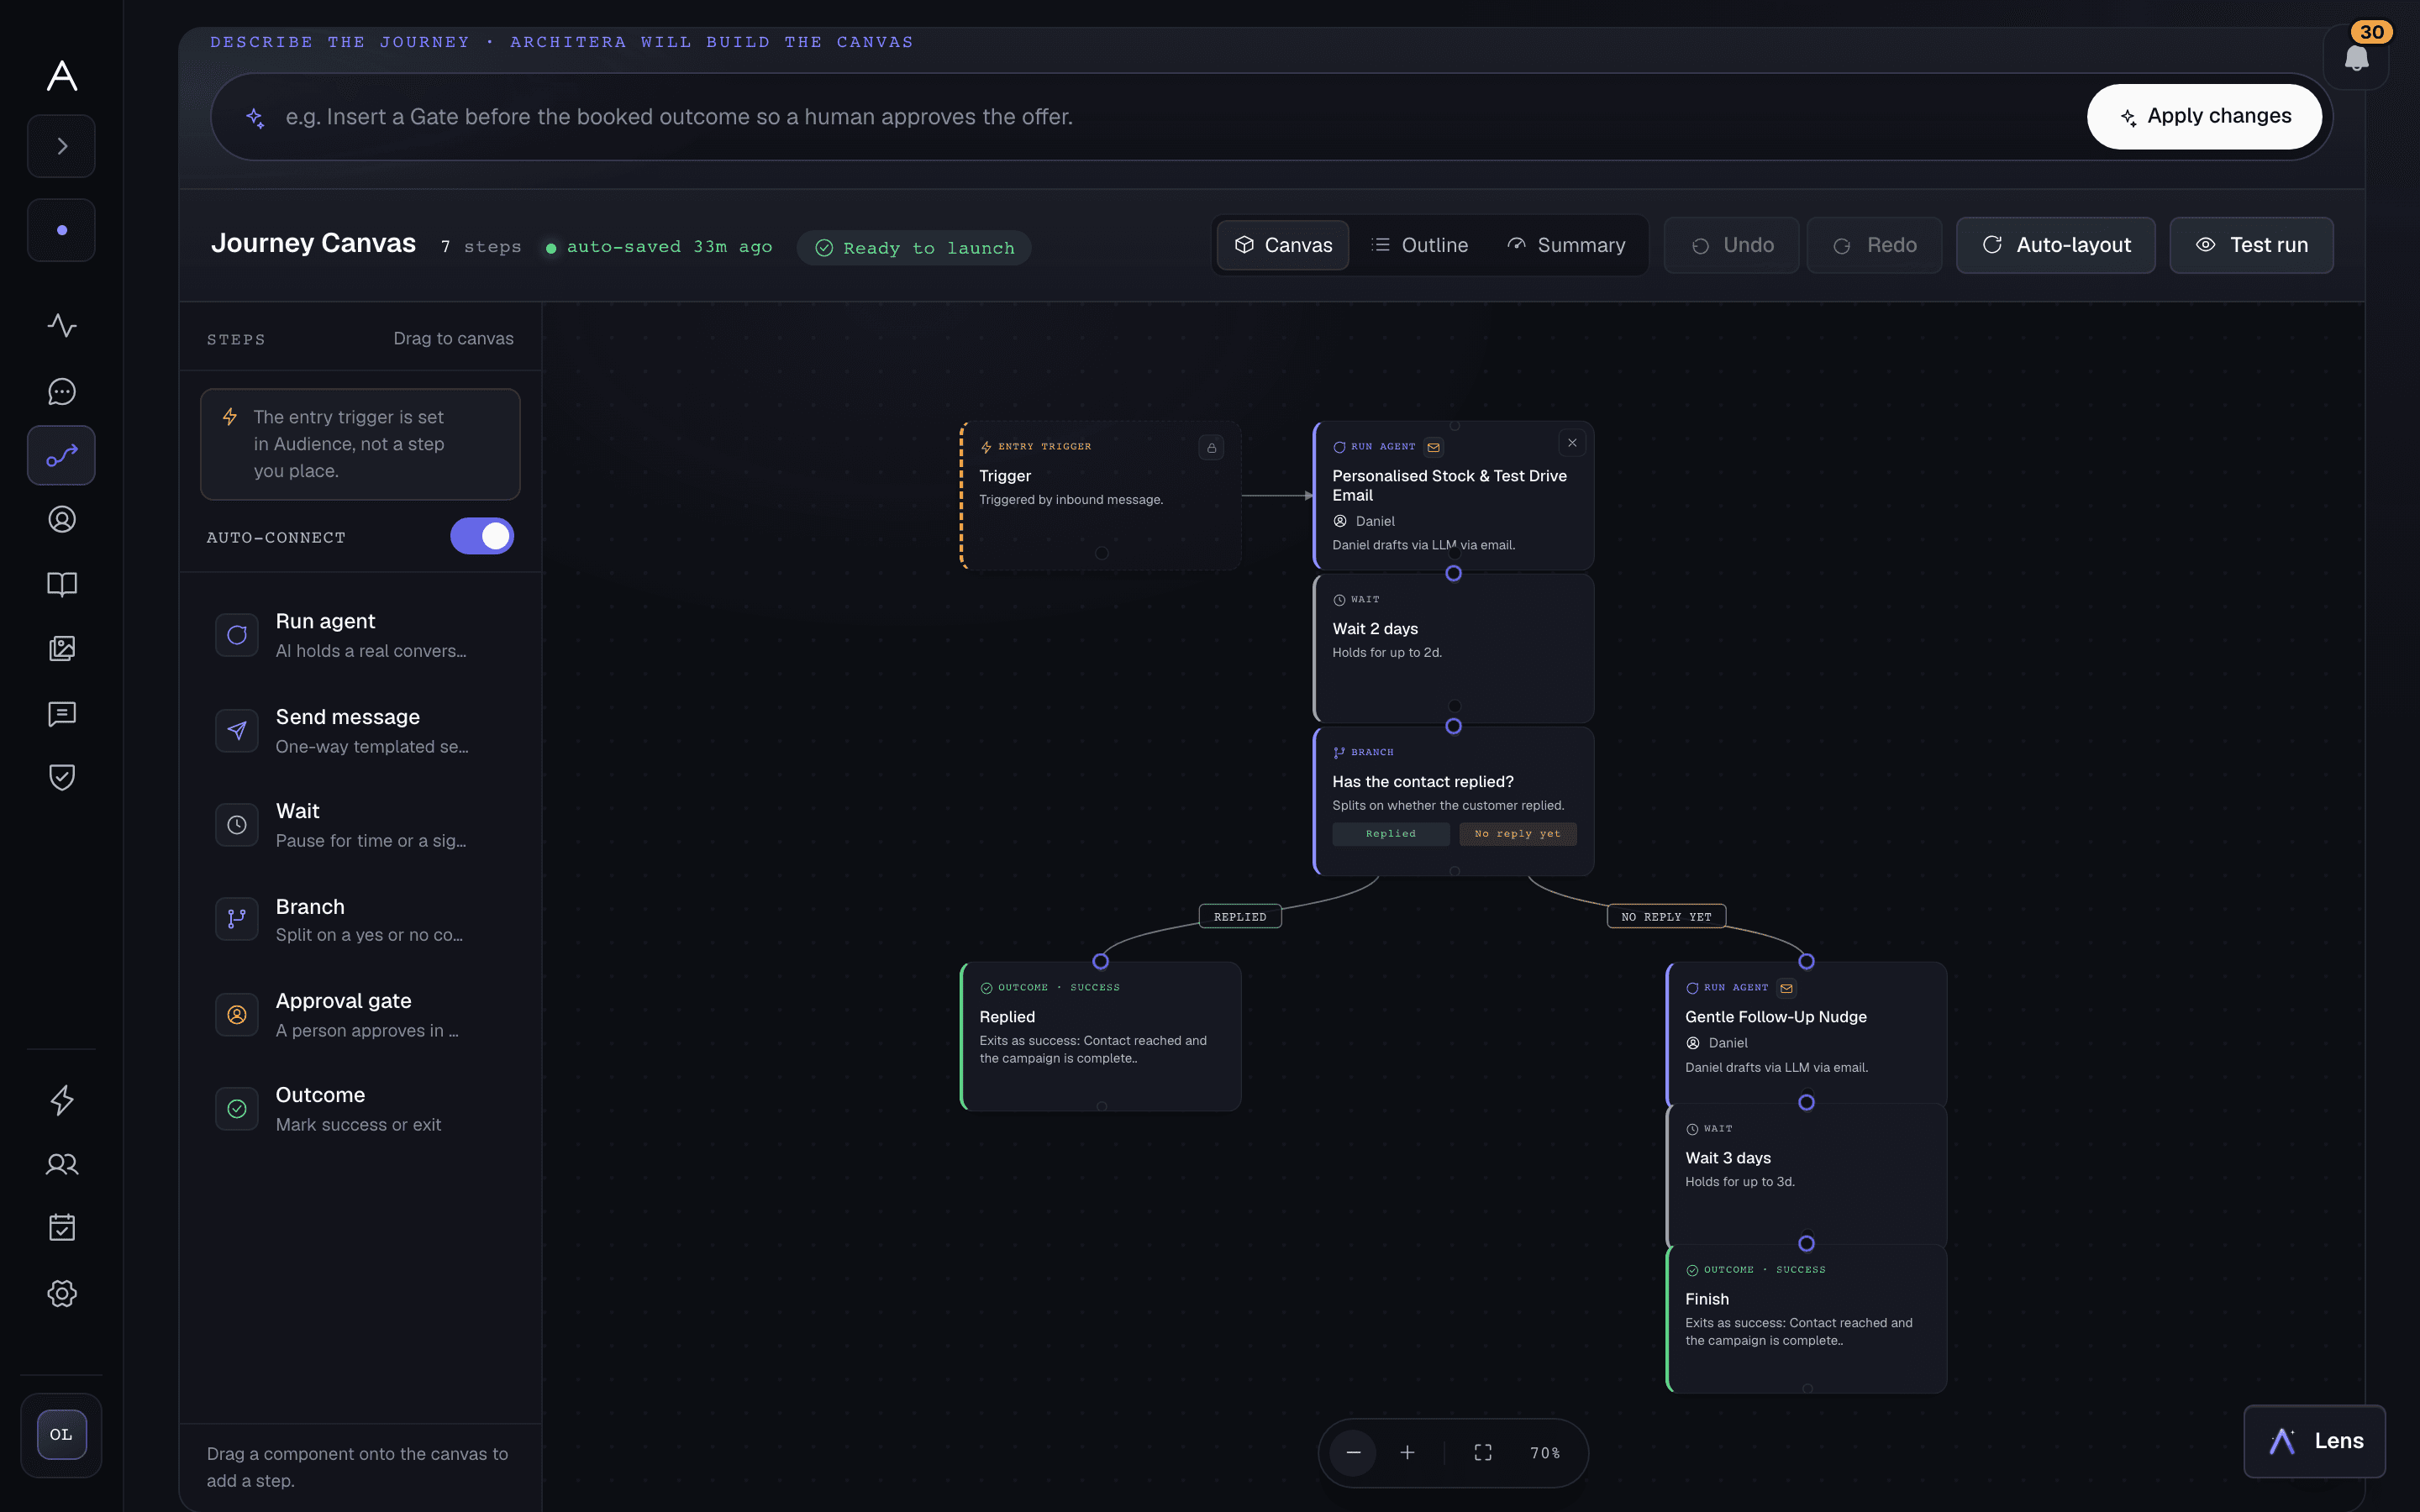
Task: Open the shield check icon in sidebar
Action: [x=62, y=777]
